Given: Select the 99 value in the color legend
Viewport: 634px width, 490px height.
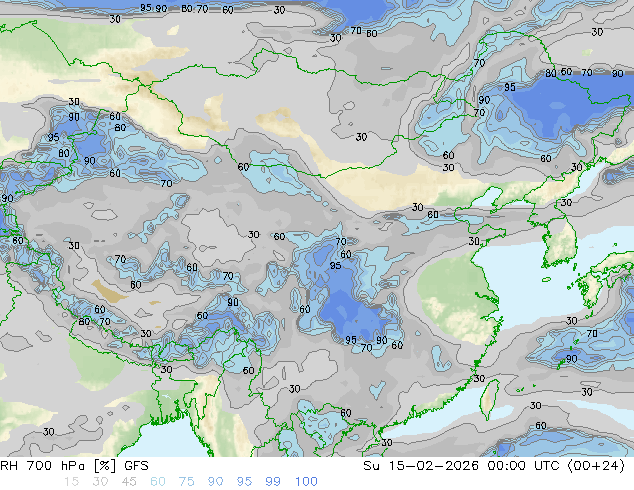Looking at the screenshot, I should click(273, 482).
